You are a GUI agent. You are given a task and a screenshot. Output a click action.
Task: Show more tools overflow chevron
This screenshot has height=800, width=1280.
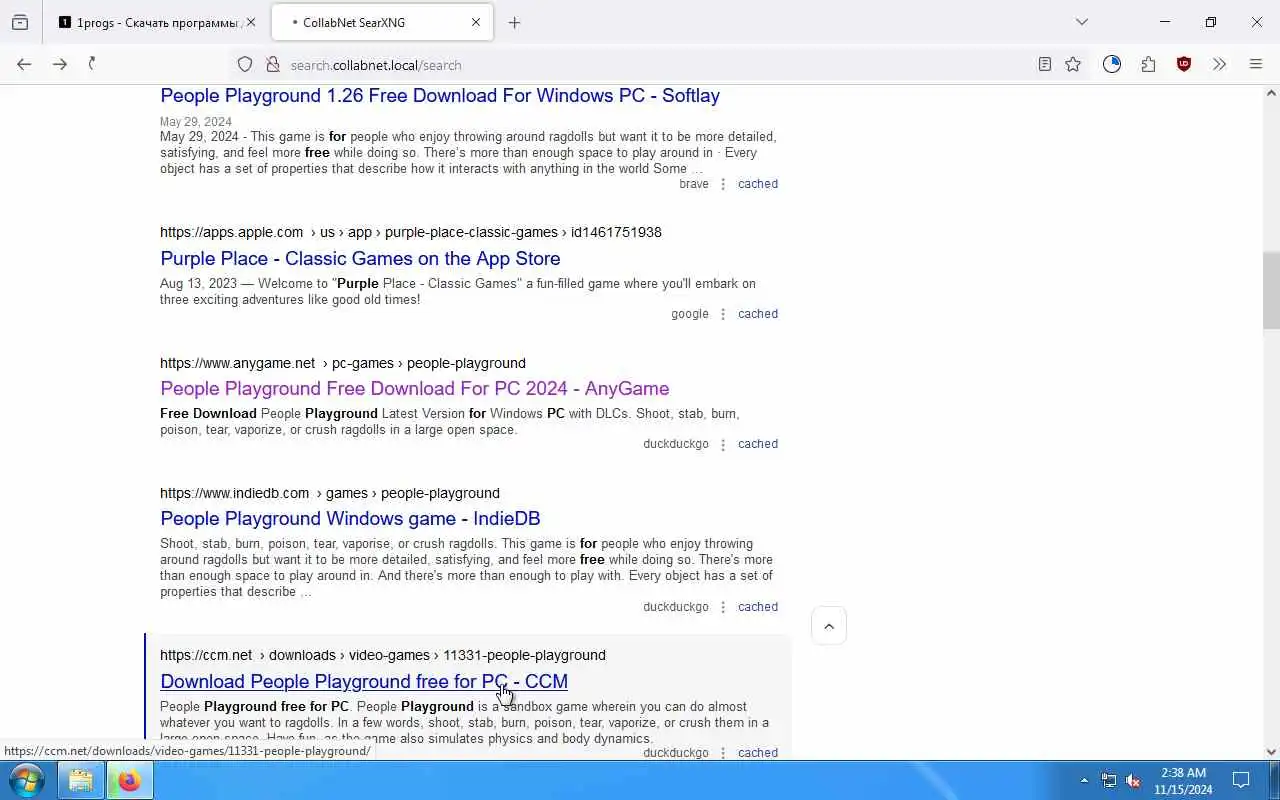click(1219, 64)
